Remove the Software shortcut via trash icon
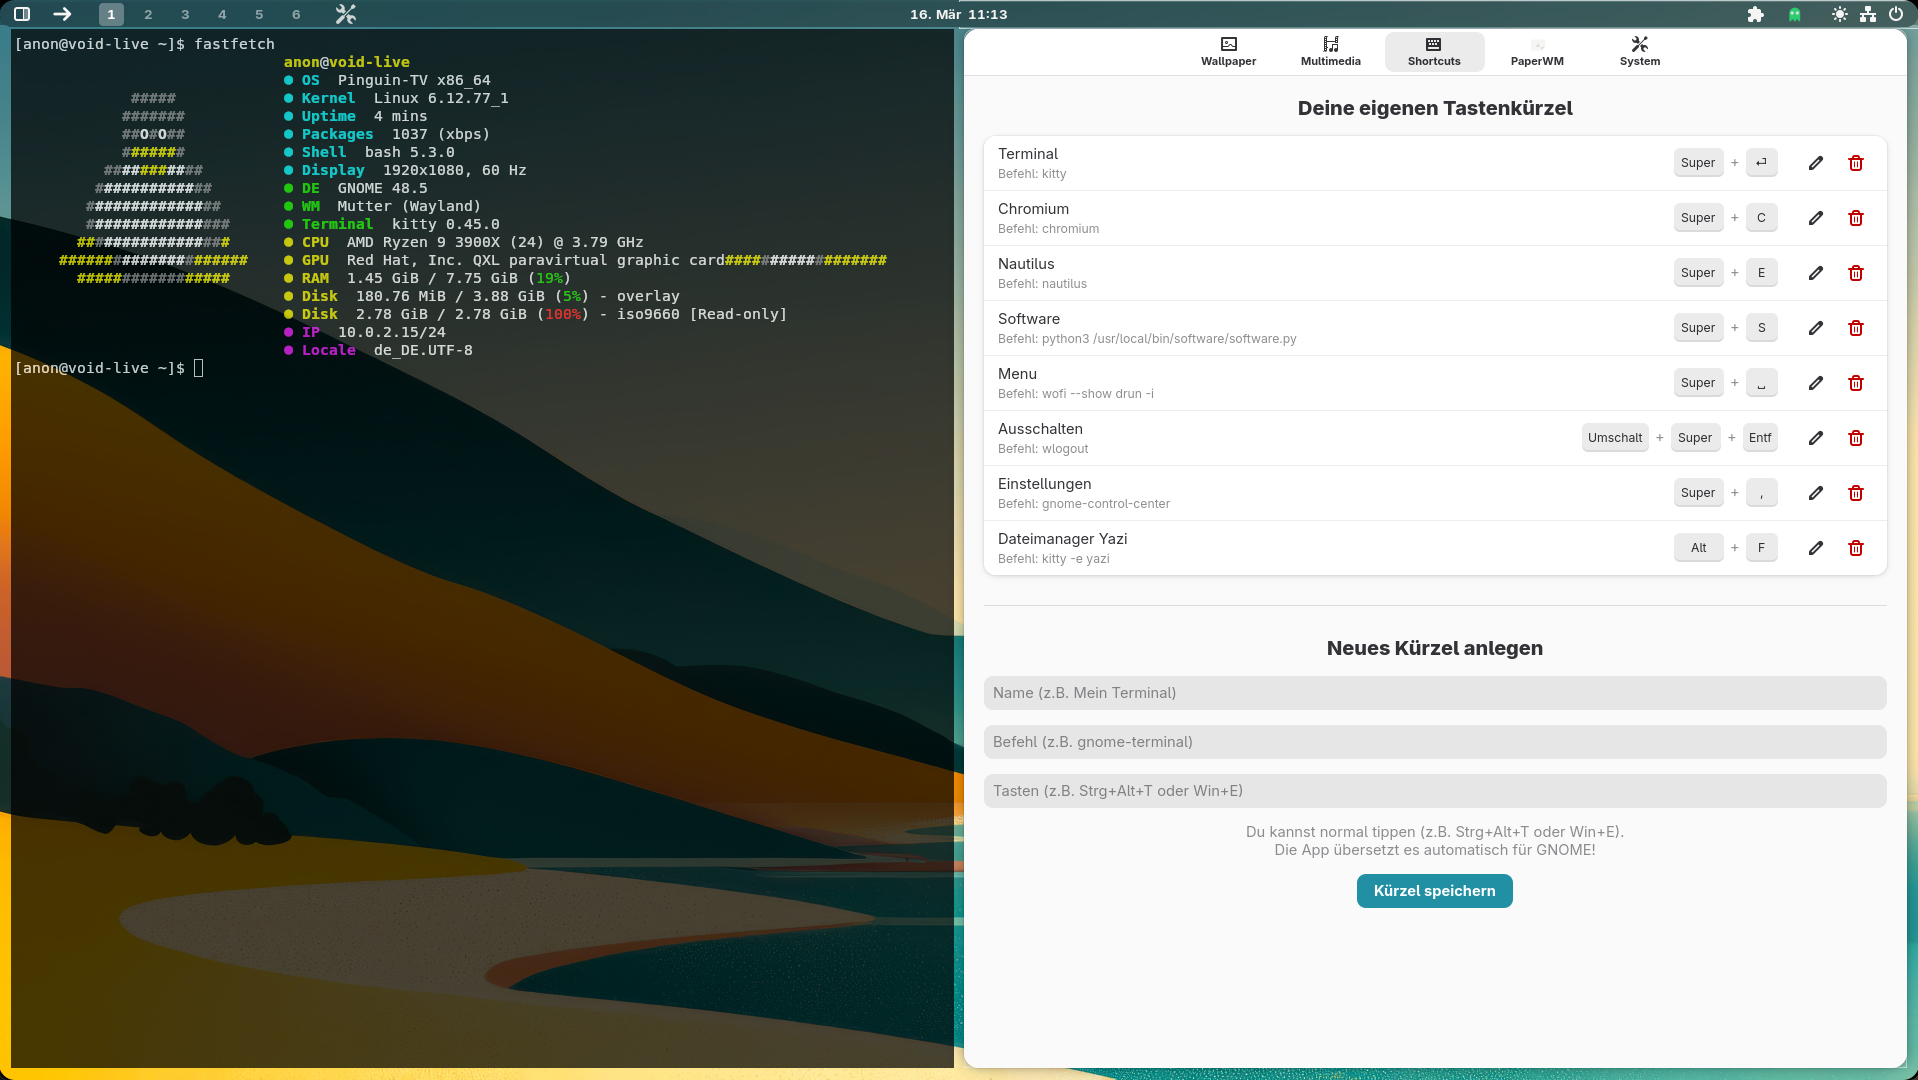The height and width of the screenshot is (1080, 1918). click(1856, 328)
